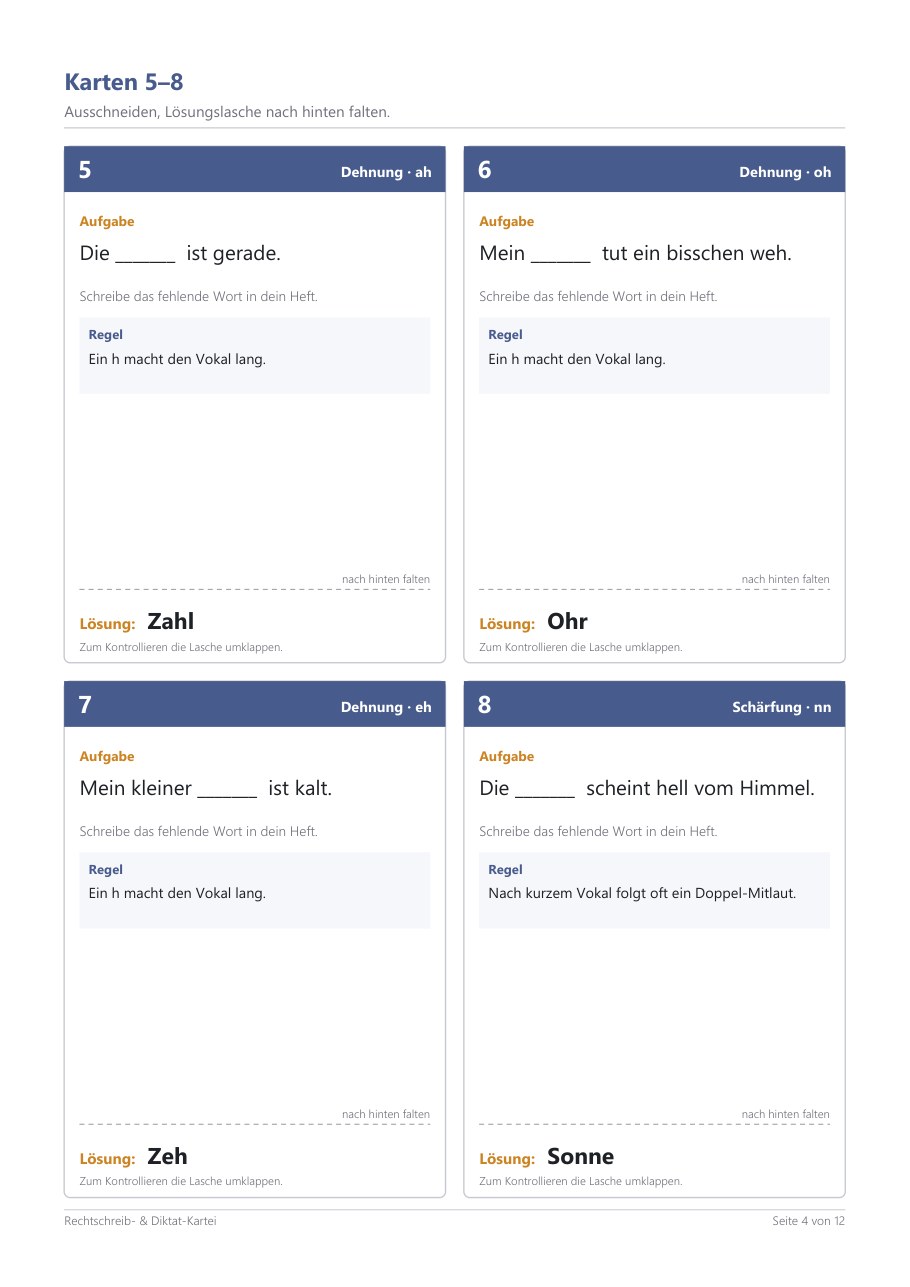
Task: Click 'nach hinten falten' on card 6
Action: pos(786,579)
